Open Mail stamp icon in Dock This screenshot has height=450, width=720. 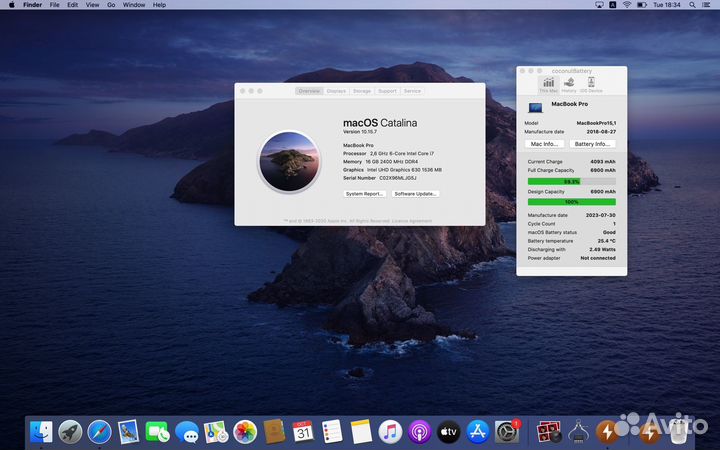[128, 432]
